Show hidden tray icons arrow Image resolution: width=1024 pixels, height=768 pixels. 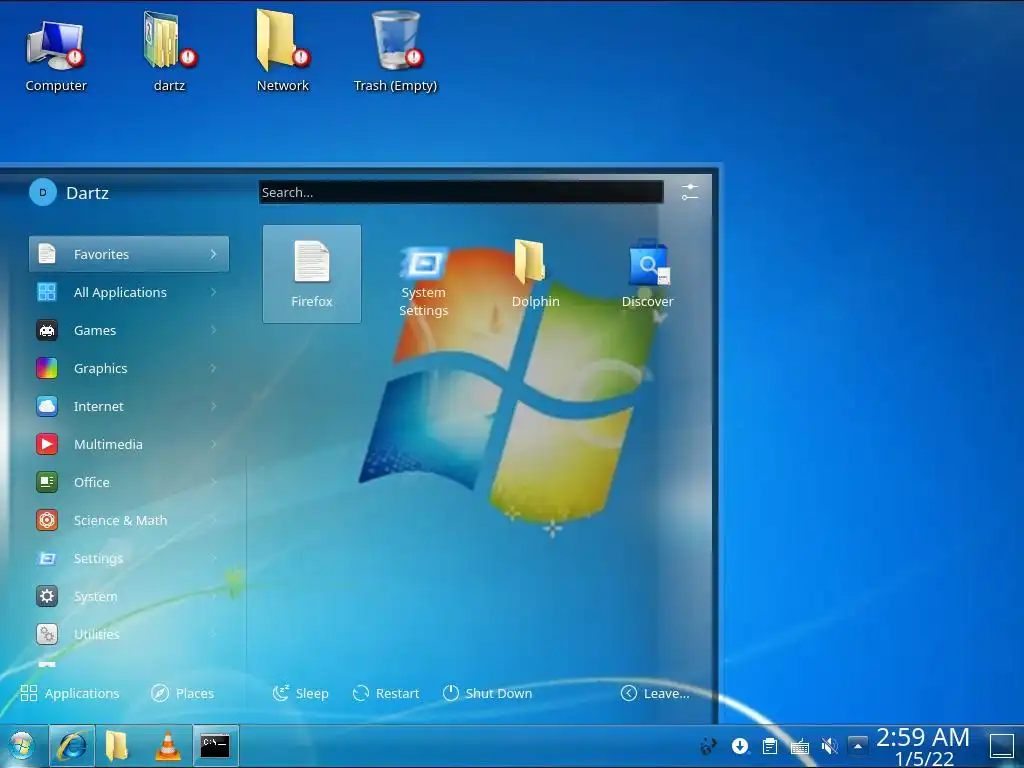pyautogui.click(x=858, y=745)
